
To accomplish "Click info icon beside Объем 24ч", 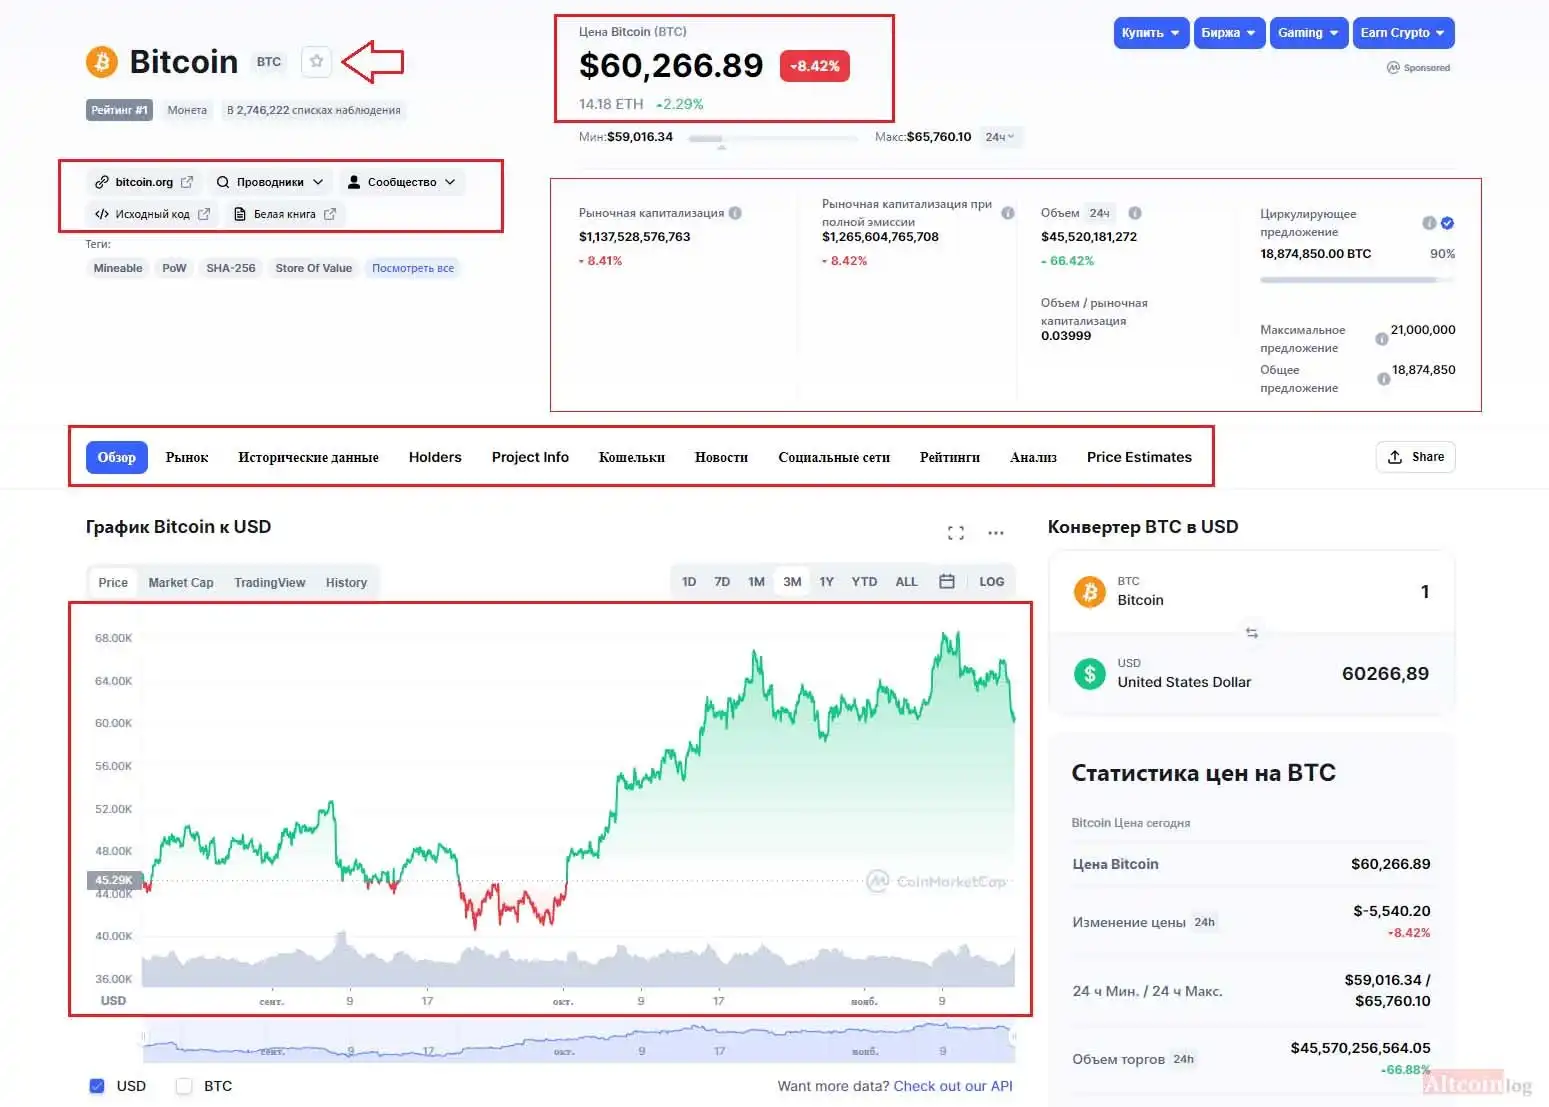I will (x=1135, y=213).
